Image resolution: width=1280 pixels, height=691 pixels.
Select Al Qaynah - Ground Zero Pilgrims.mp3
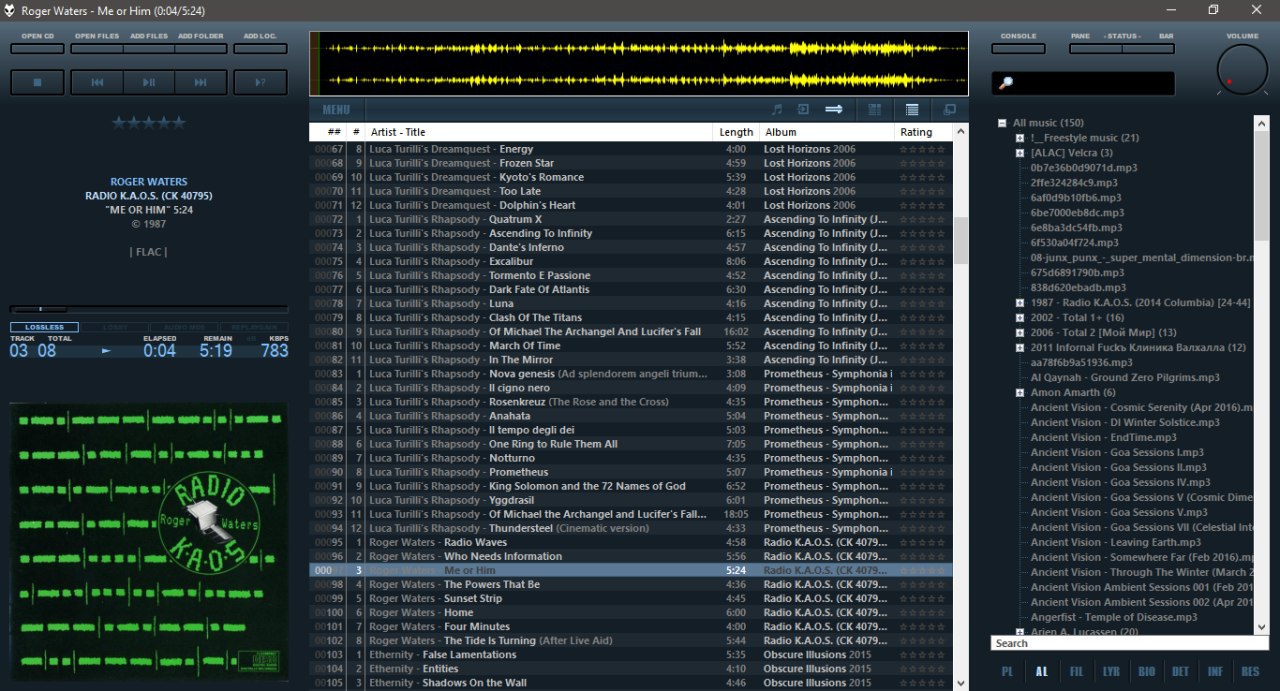click(1125, 378)
